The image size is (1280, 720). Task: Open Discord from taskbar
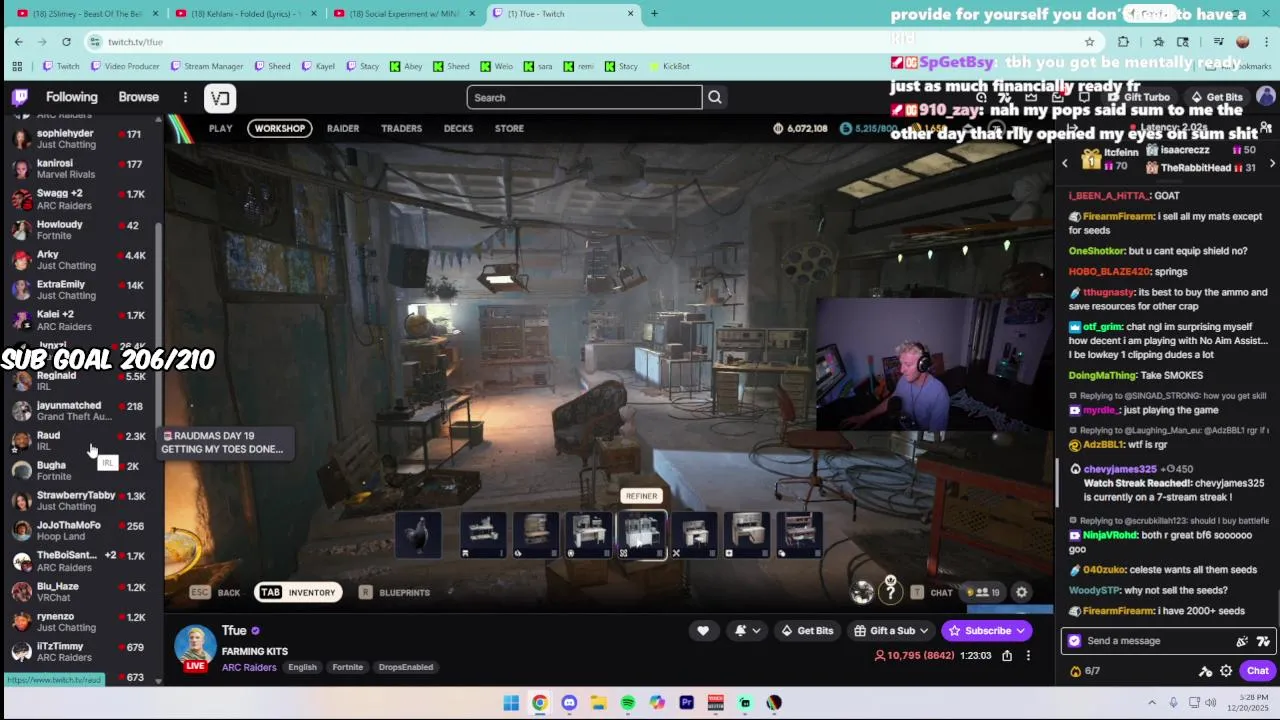569,703
